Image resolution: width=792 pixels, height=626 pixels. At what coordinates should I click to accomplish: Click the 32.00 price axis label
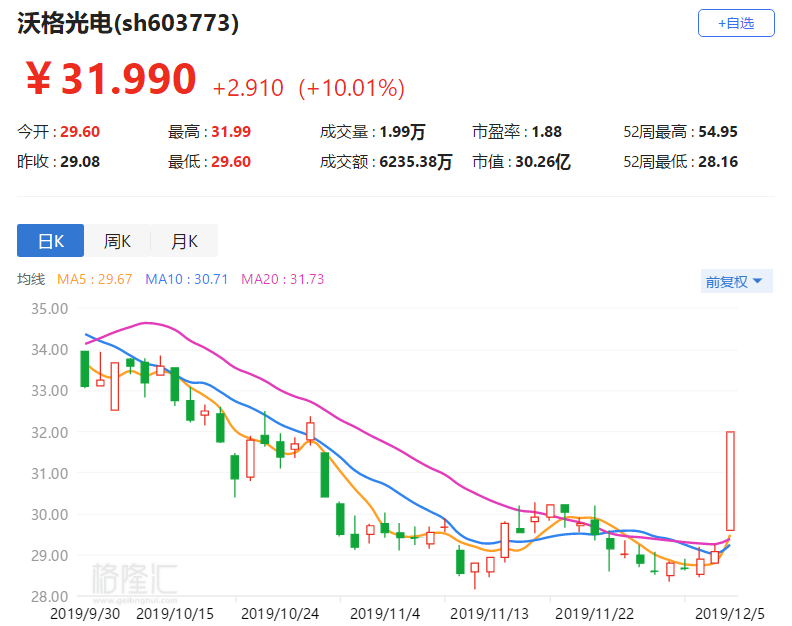tap(50, 432)
